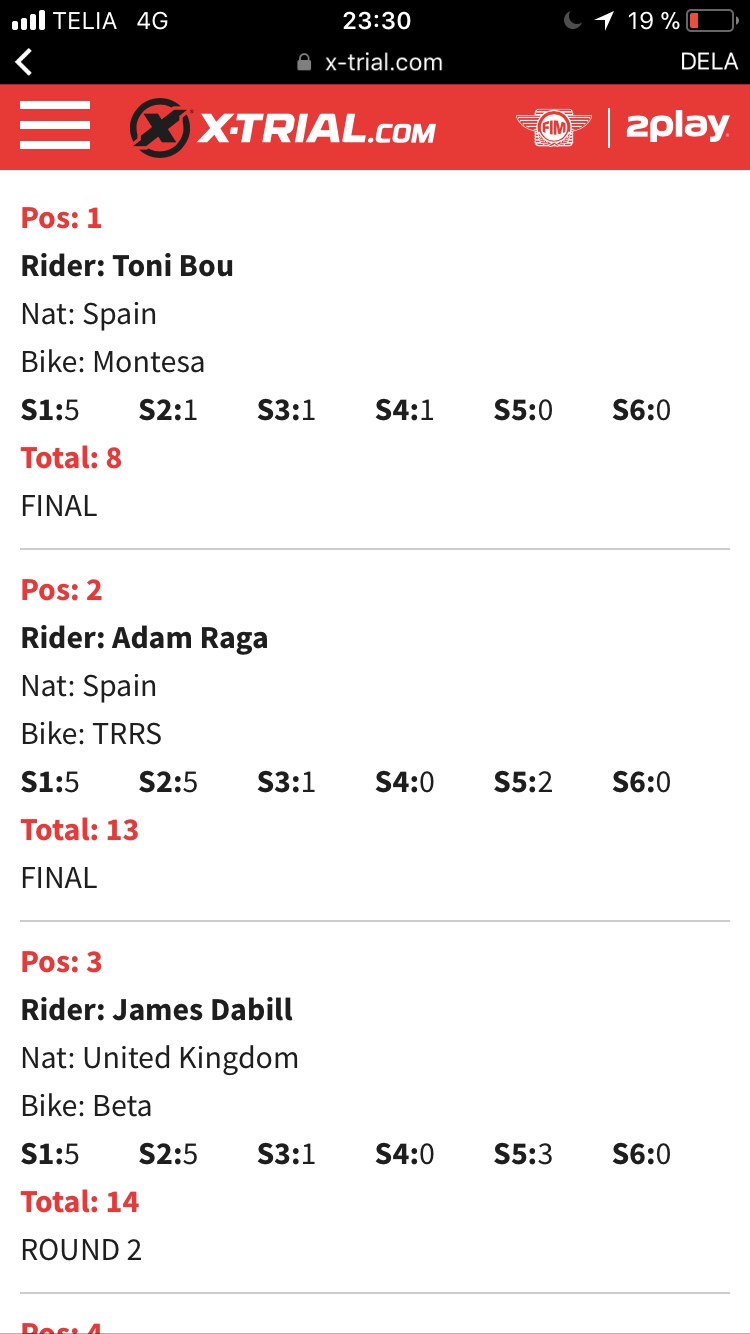Tap the lock icon beside the URL
This screenshot has width=750, height=1334.
pos(305,62)
